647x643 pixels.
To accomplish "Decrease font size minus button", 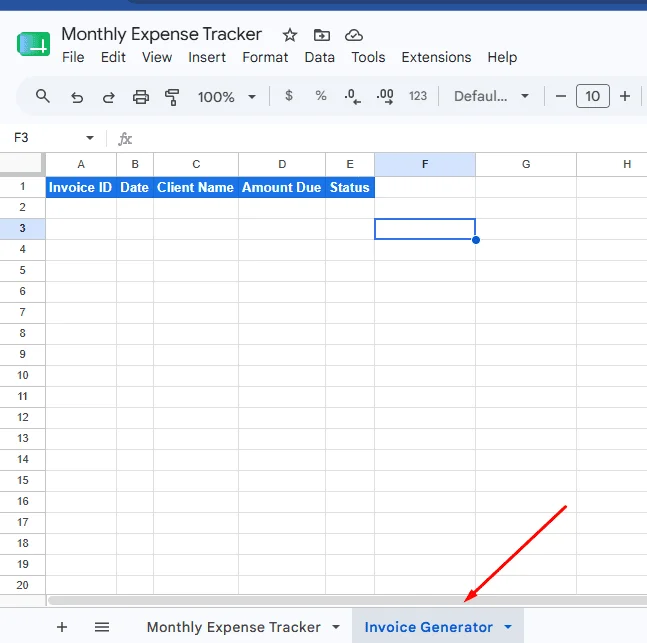I will click(560, 96).
